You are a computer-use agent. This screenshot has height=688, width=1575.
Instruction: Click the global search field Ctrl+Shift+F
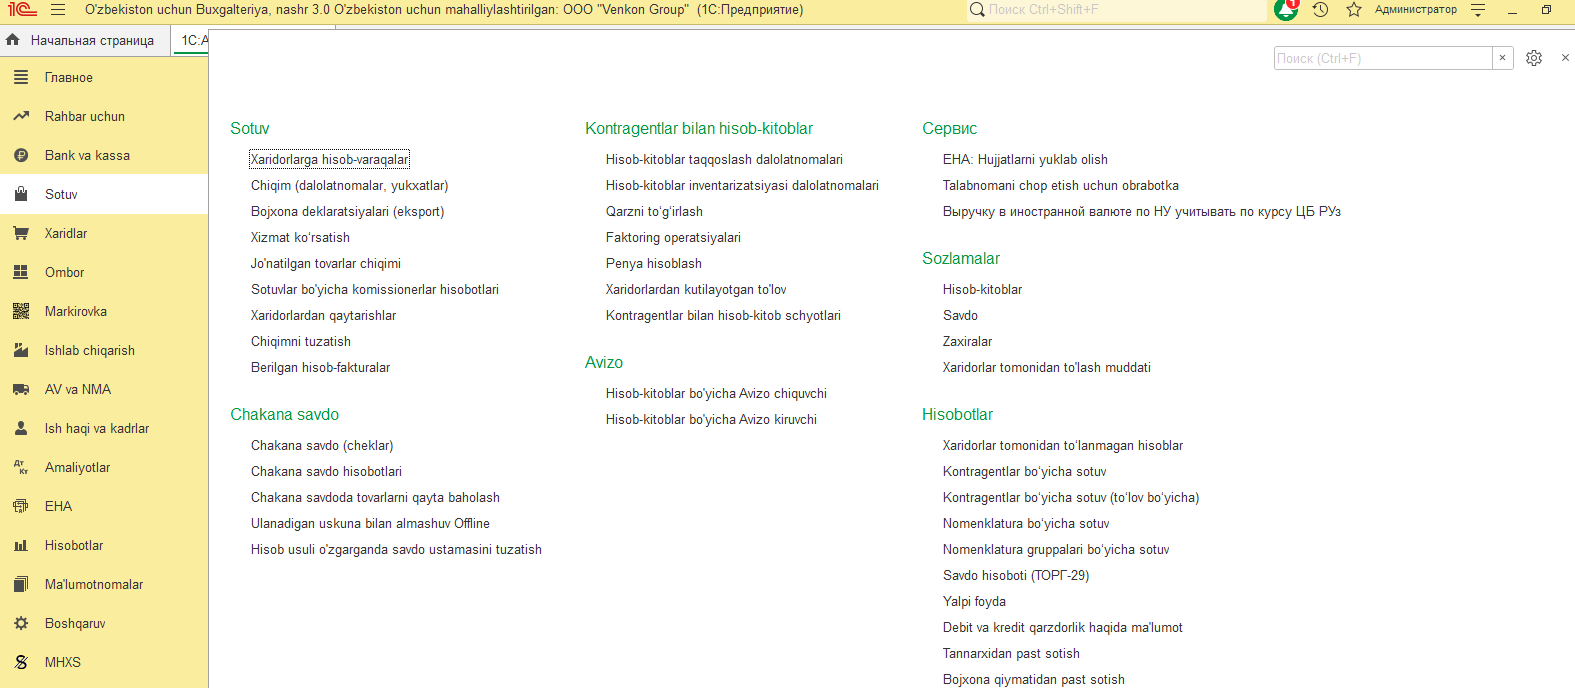click(1115, 10)
